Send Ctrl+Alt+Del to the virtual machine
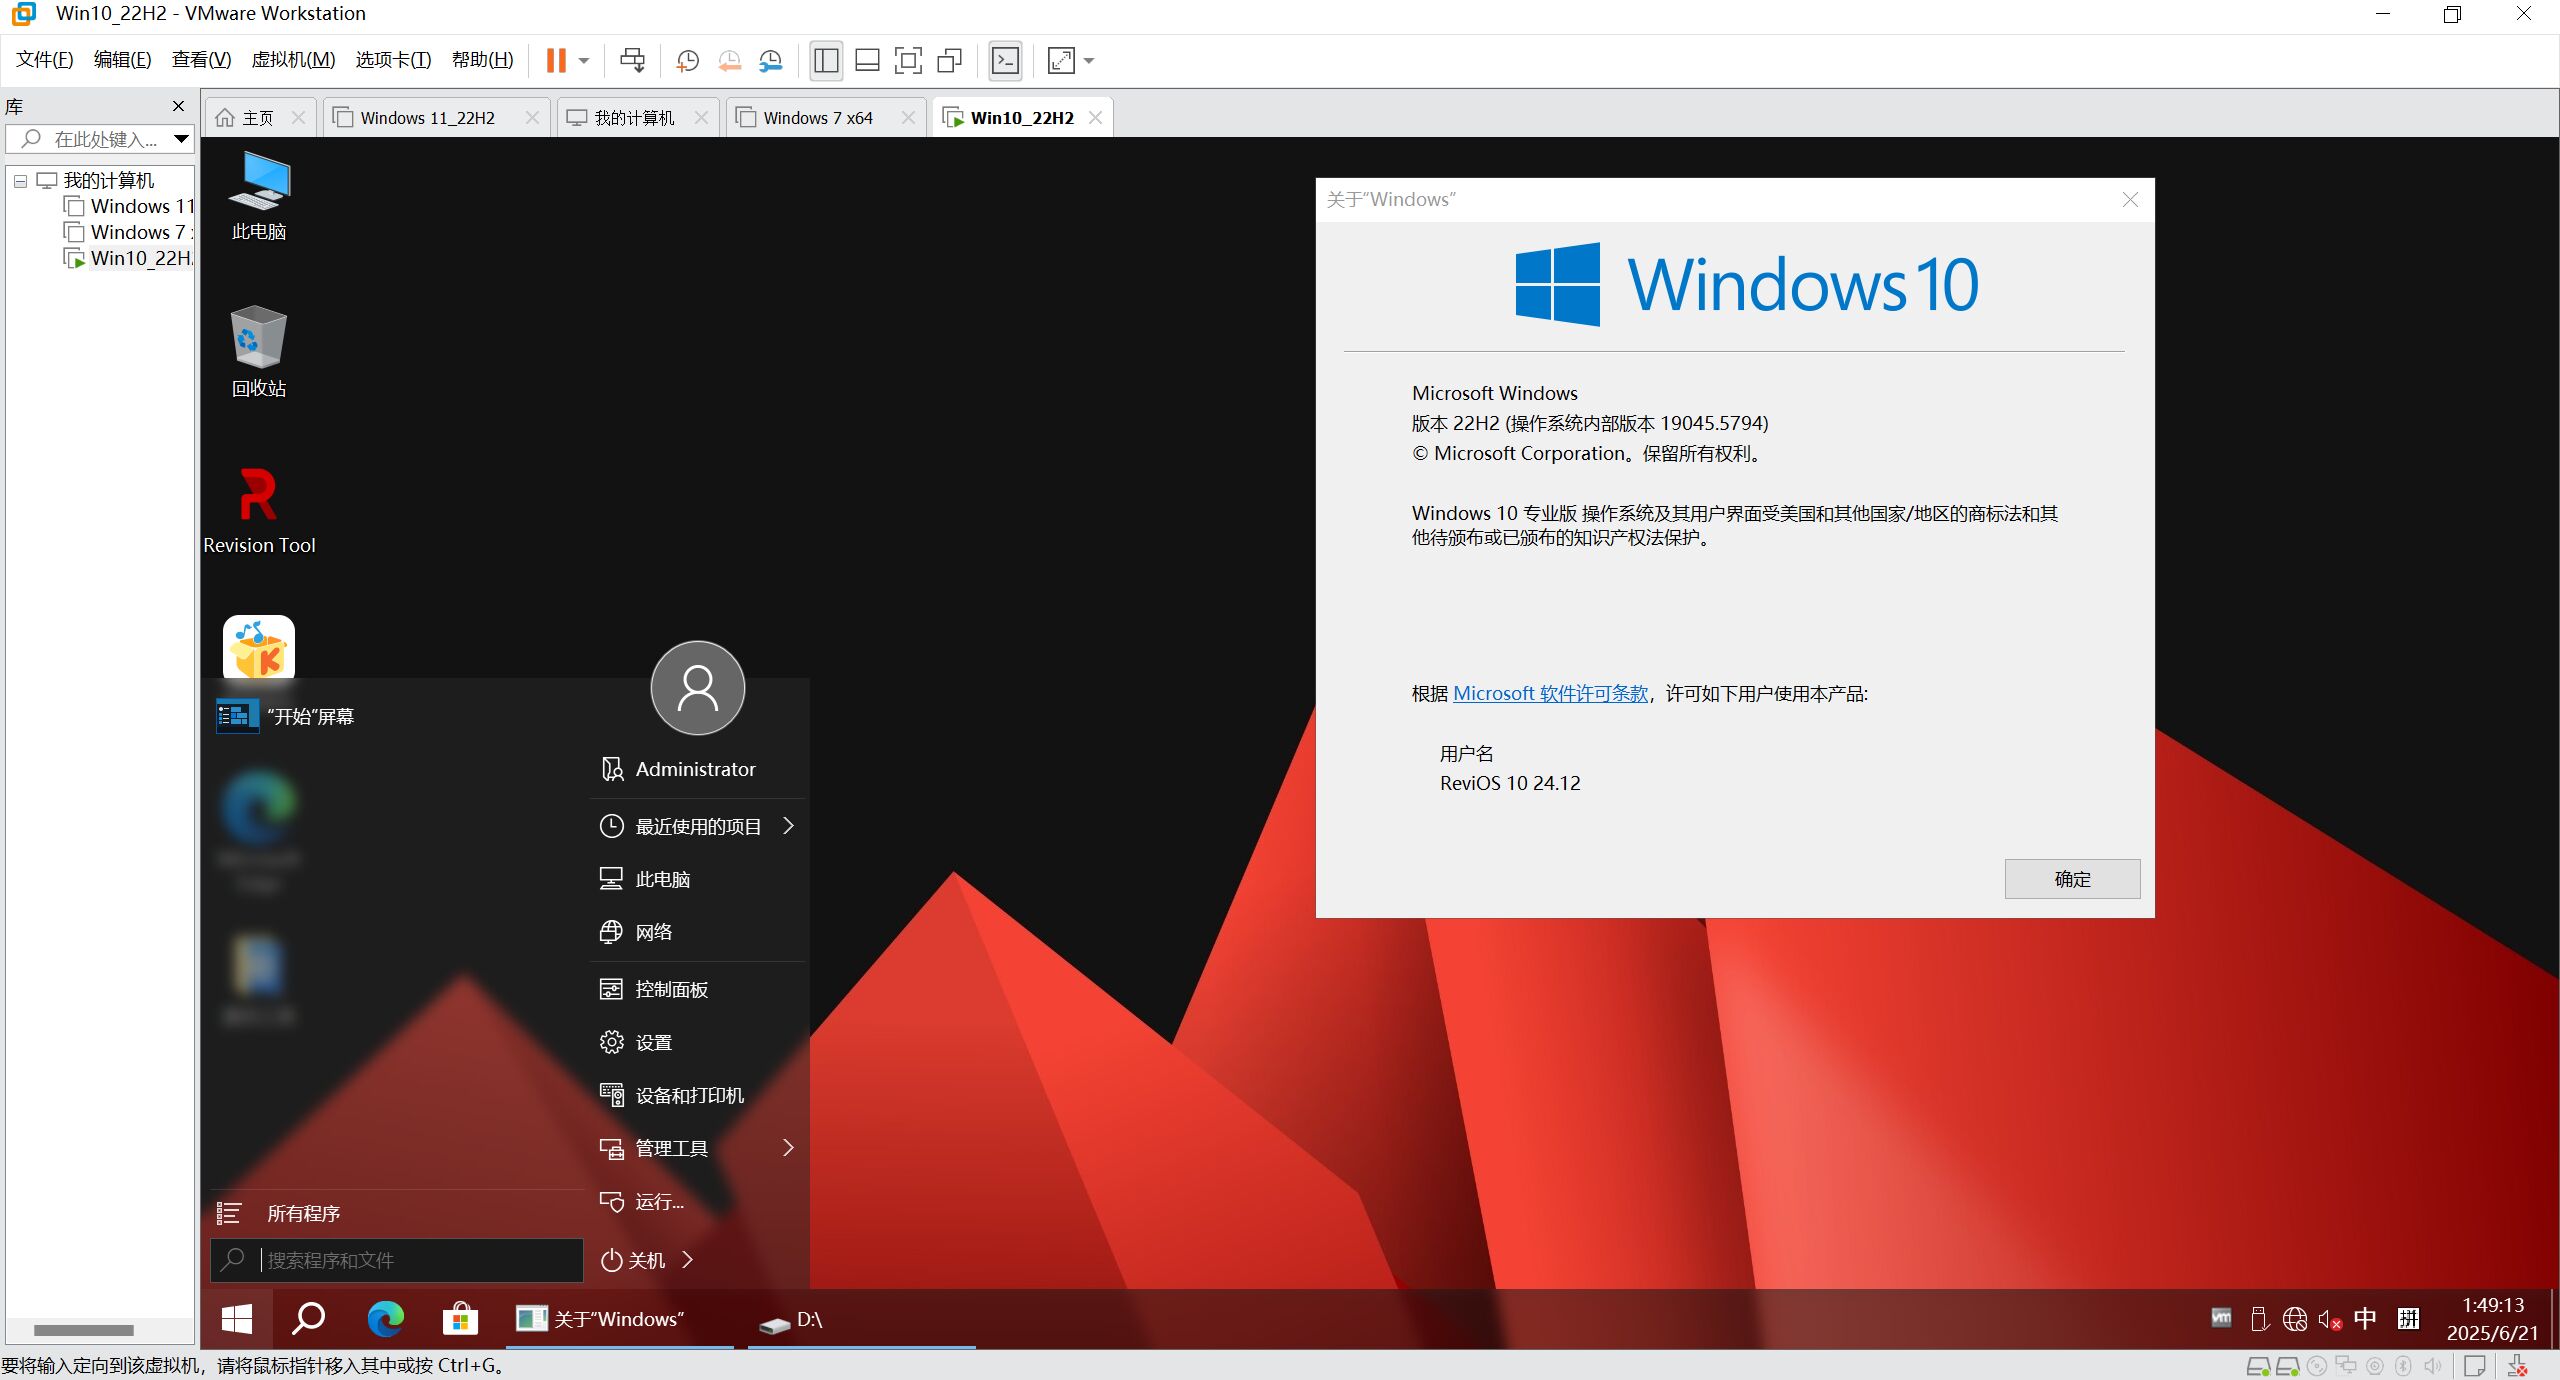Image resolution: width=2560 pixels, height=1380 pixels. (x=632, y=61)
